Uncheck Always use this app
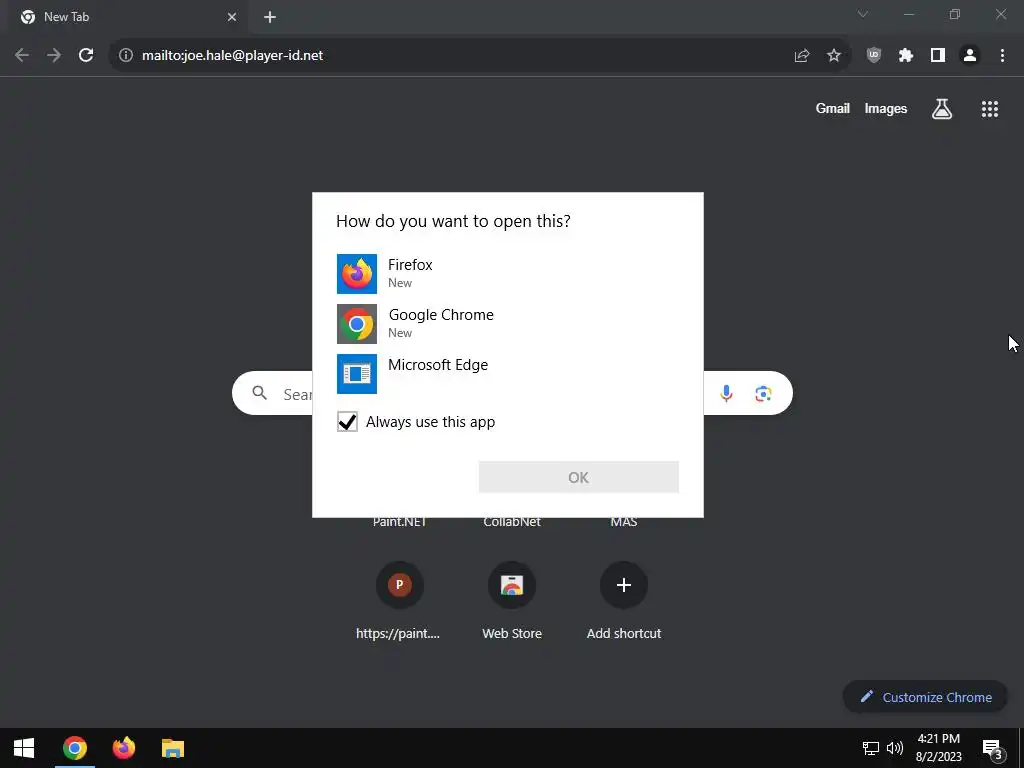This screenshot has width=1024, height=768. pos(347,422)
